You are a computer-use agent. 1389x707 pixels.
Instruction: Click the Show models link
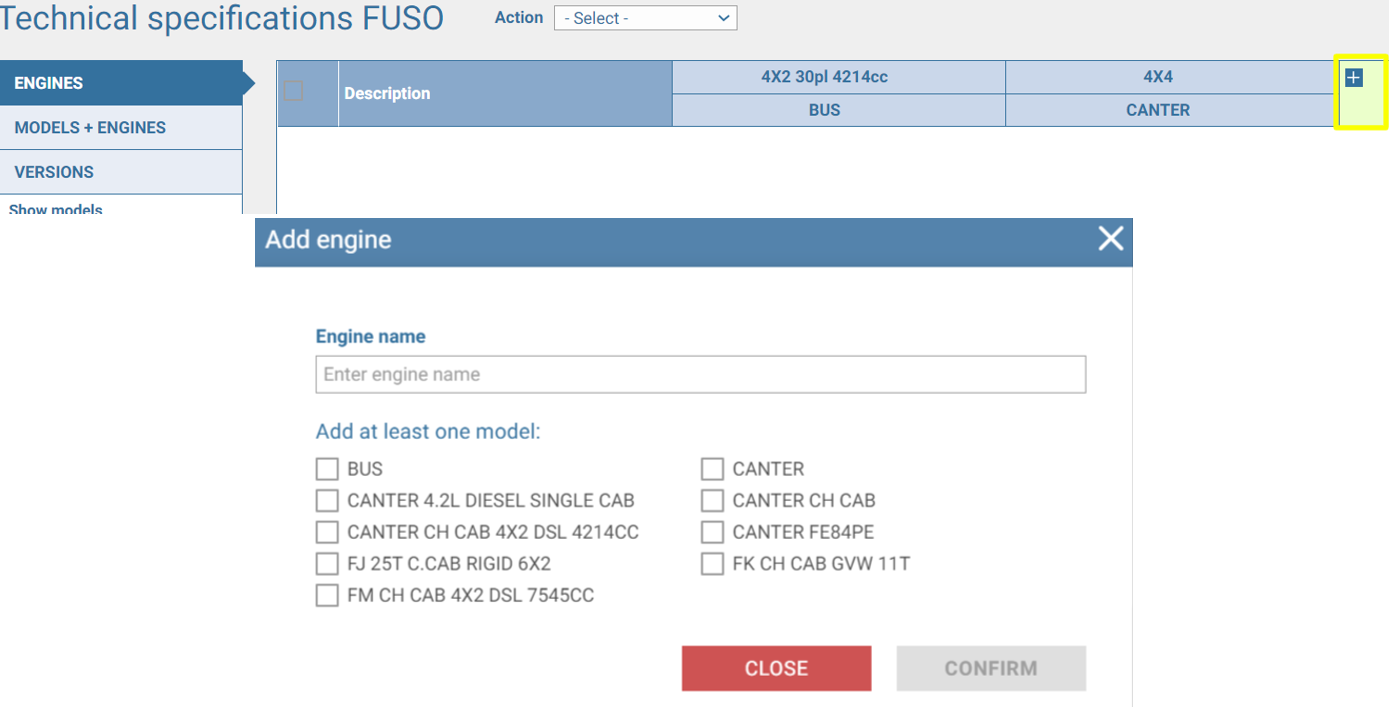56,208
